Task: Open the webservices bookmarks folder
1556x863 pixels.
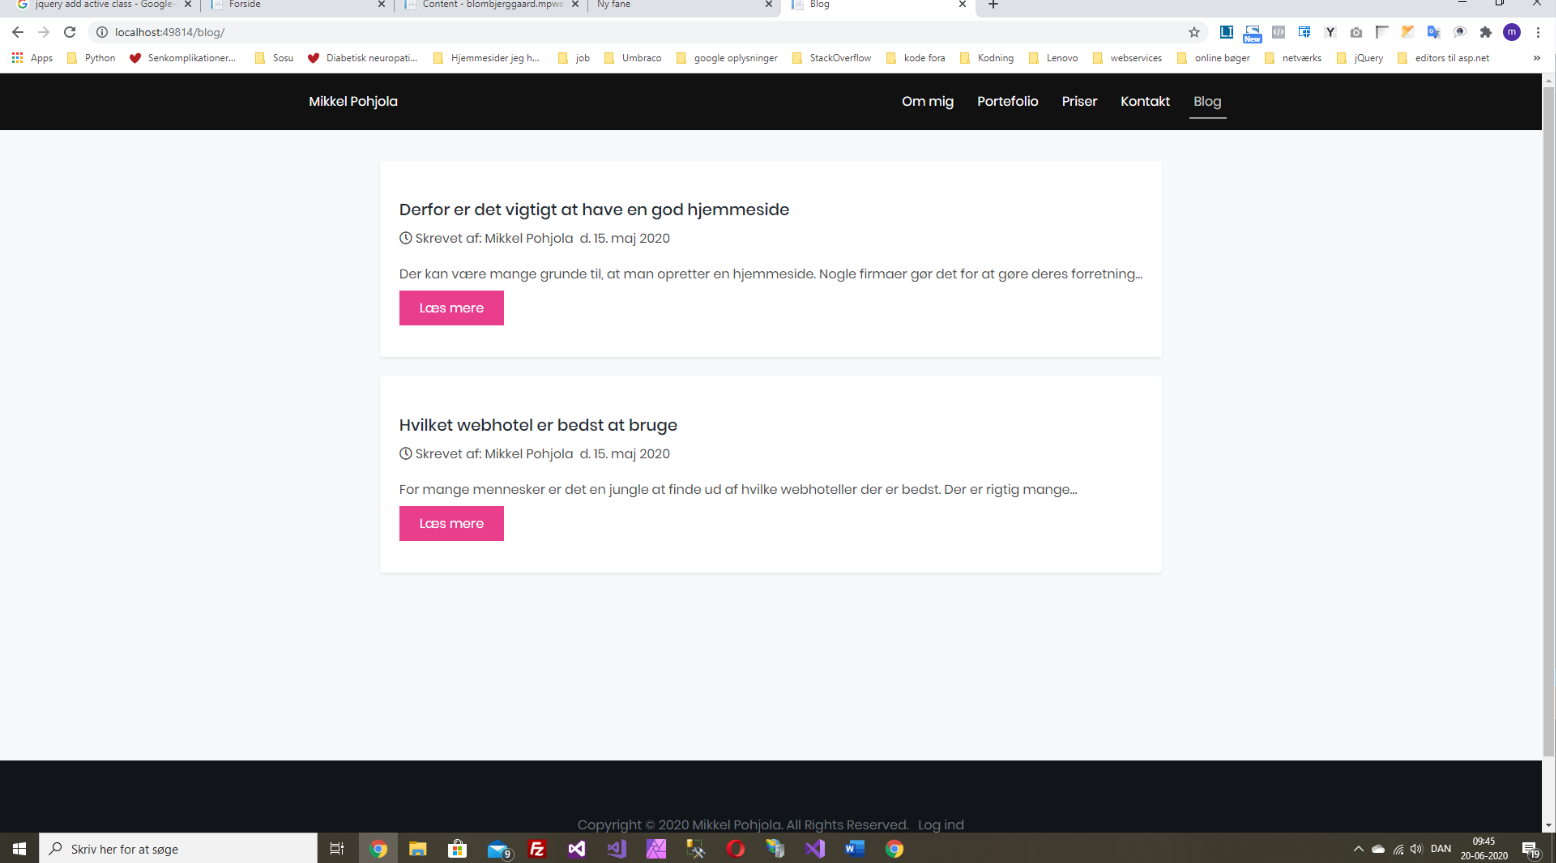Action: (x=1127, y=58)
